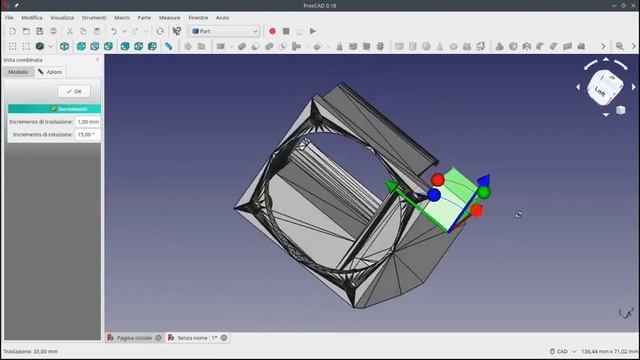Click the translation increment field 1,00 mm
Image resolution: width=640 pixels, height=360 pixels.
pos(88,122)
